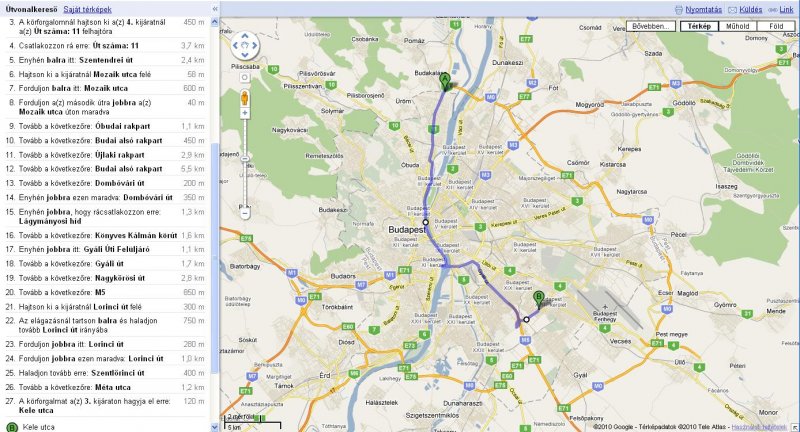Switch to Föld earth view
Viewport: 800px width, 432px height.
(776, 26)
